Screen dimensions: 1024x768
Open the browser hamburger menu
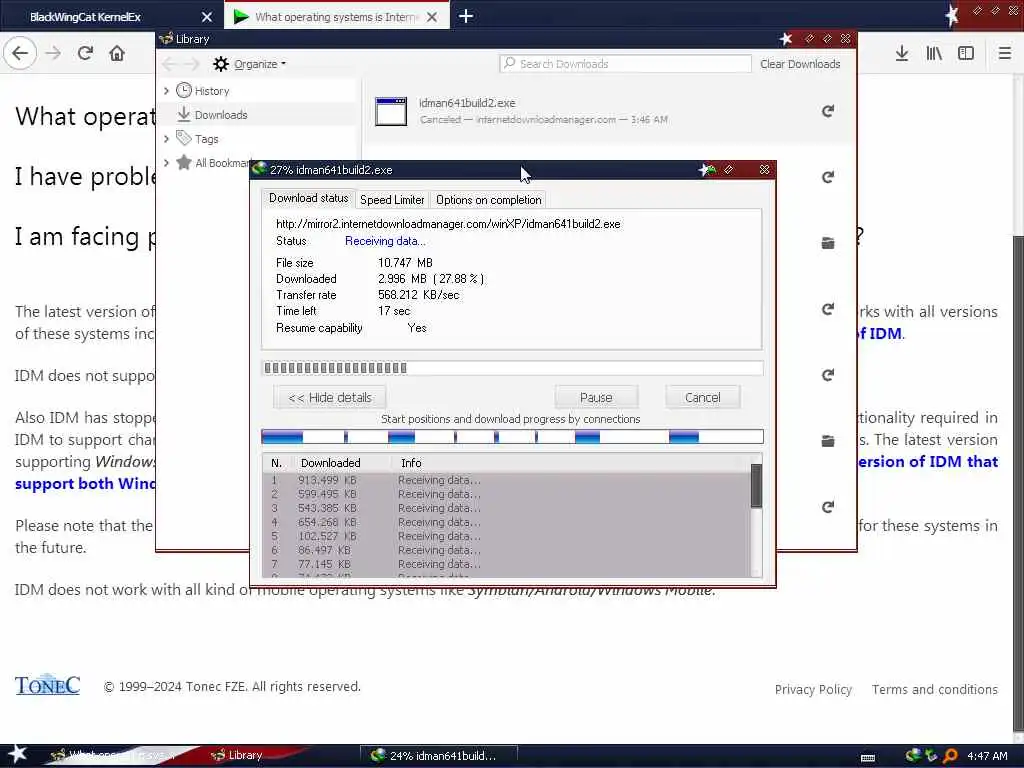(x=1004, y=54)
